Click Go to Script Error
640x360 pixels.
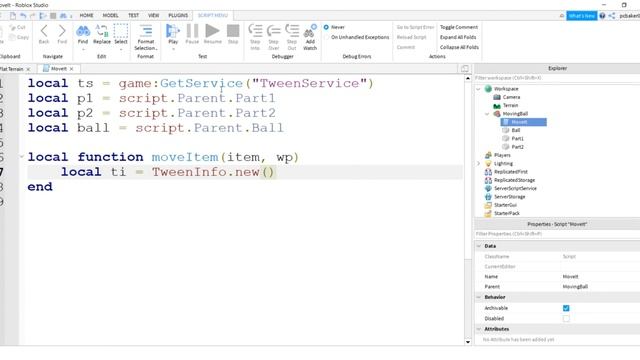(415, 27)
